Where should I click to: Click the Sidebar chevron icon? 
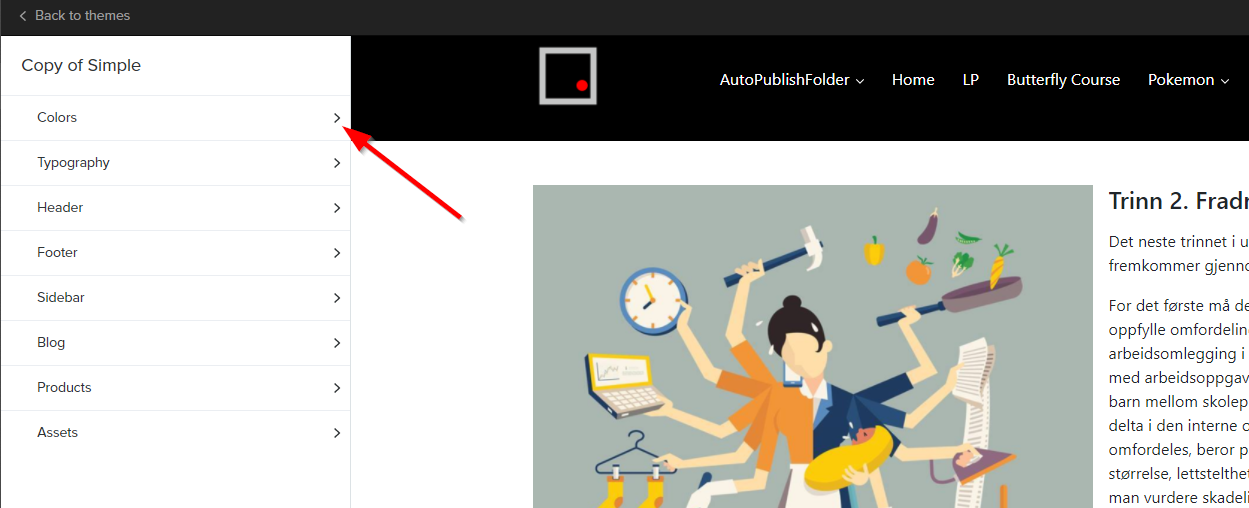[337, 298]
